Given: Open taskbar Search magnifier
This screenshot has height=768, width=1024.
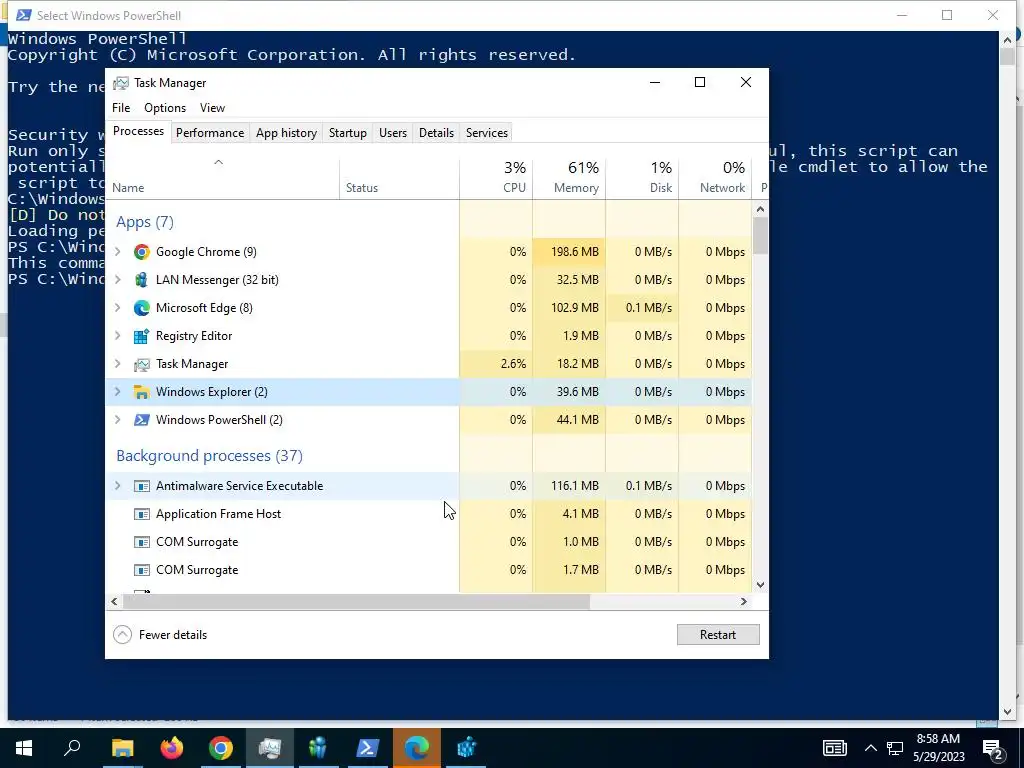Looking at the screenshot, I should (x=72, y=748).
